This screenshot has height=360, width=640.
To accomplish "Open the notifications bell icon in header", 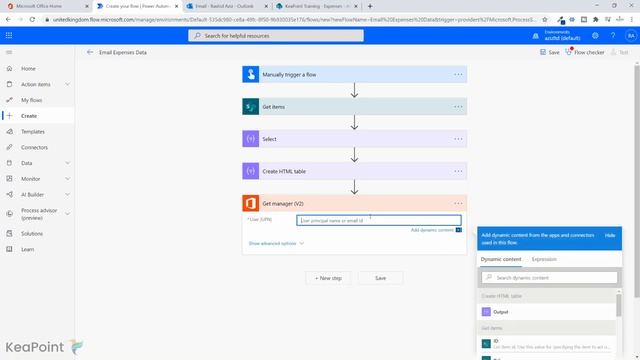I will [536, 36].
